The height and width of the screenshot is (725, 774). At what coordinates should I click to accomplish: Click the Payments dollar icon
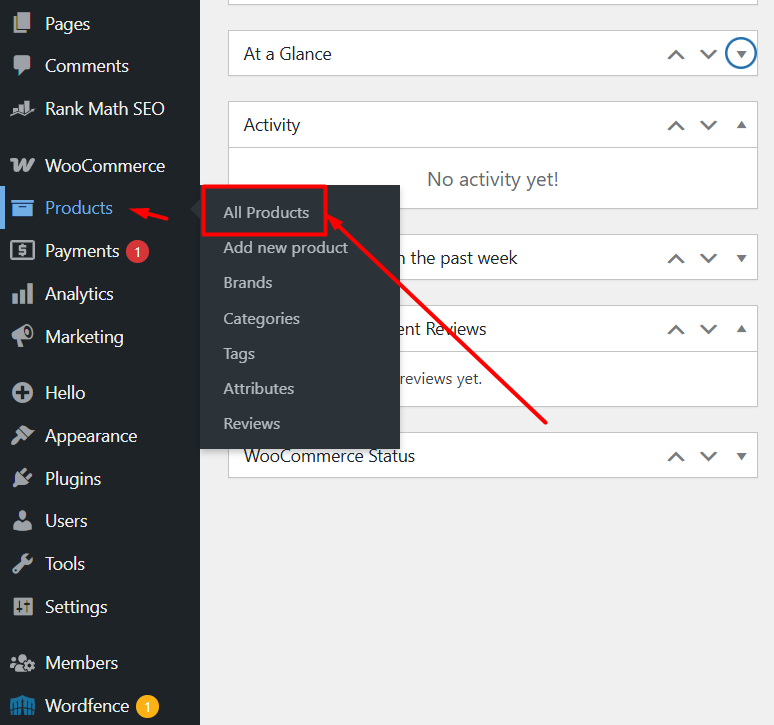(22, 251)
